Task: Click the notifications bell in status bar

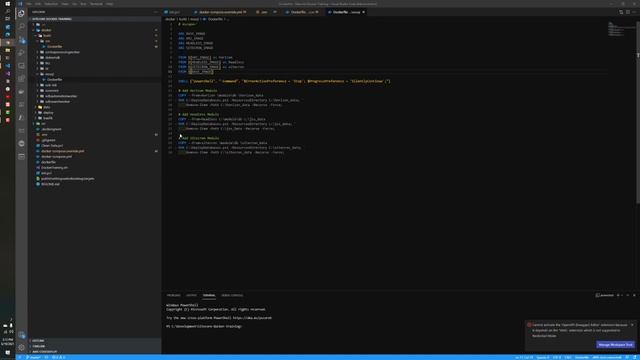Action: pyautogui.click(x=635, y=358)
